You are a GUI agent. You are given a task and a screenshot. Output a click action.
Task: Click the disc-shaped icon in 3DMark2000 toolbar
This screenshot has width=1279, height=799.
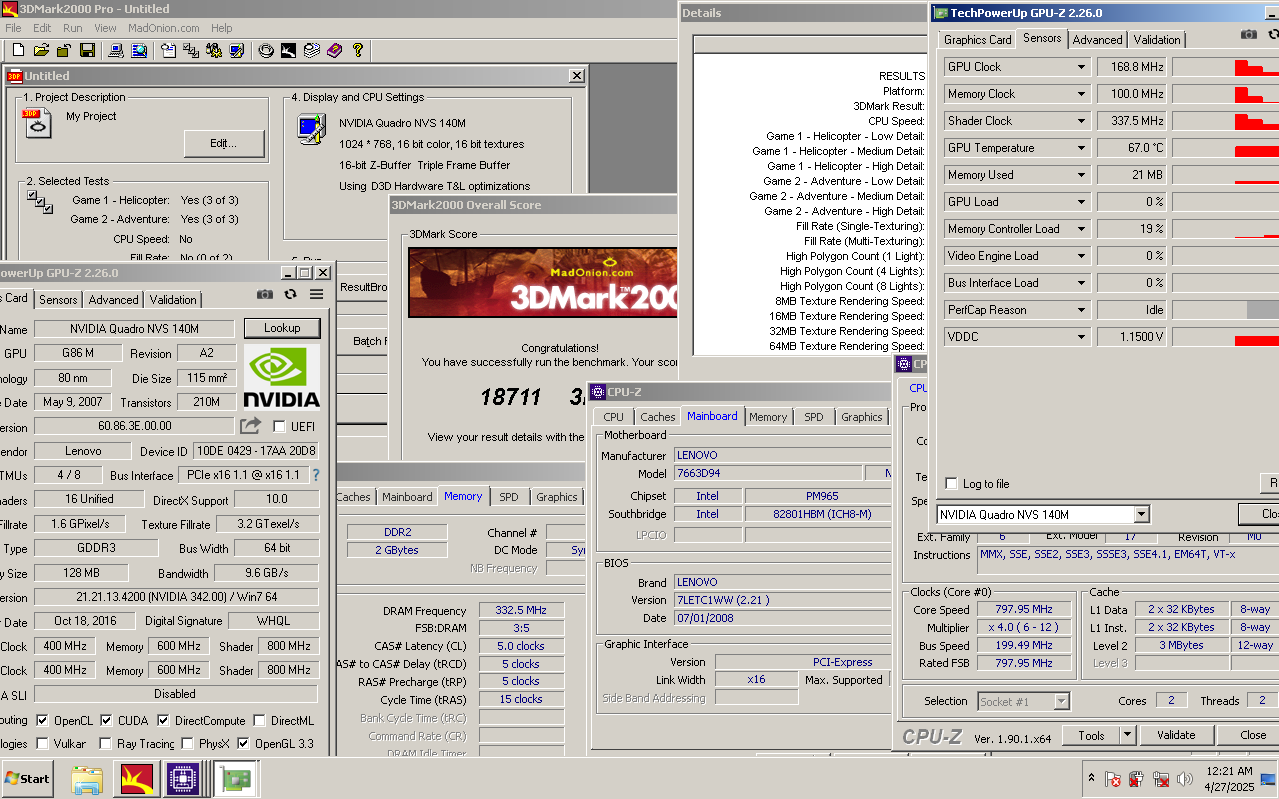[265, 50]
